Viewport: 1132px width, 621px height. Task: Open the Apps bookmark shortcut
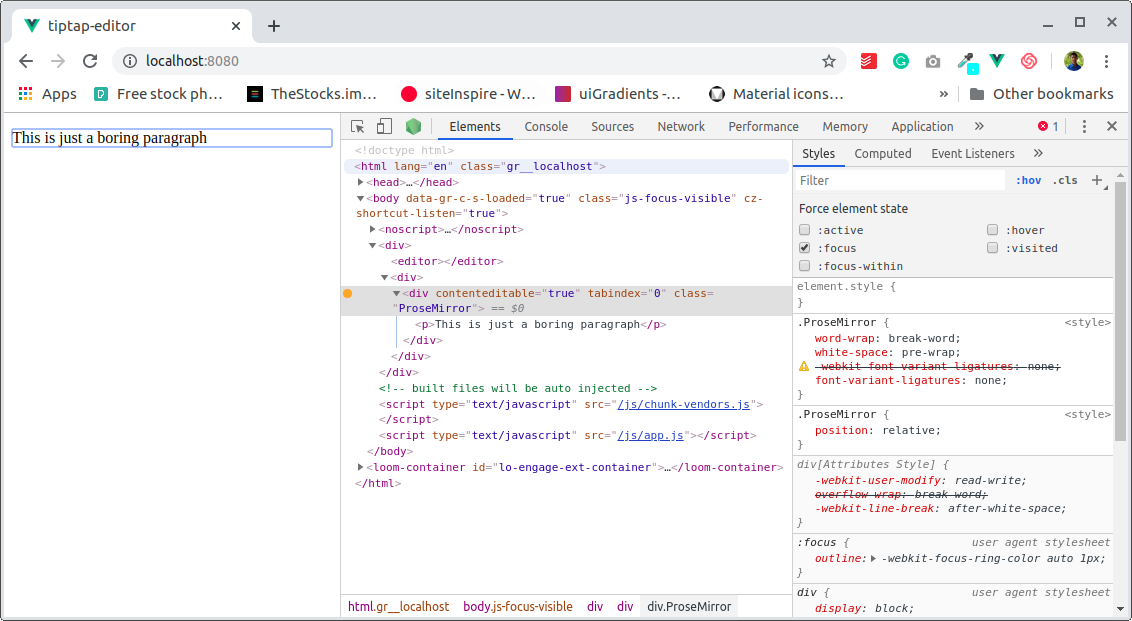(x=48, y=94)
